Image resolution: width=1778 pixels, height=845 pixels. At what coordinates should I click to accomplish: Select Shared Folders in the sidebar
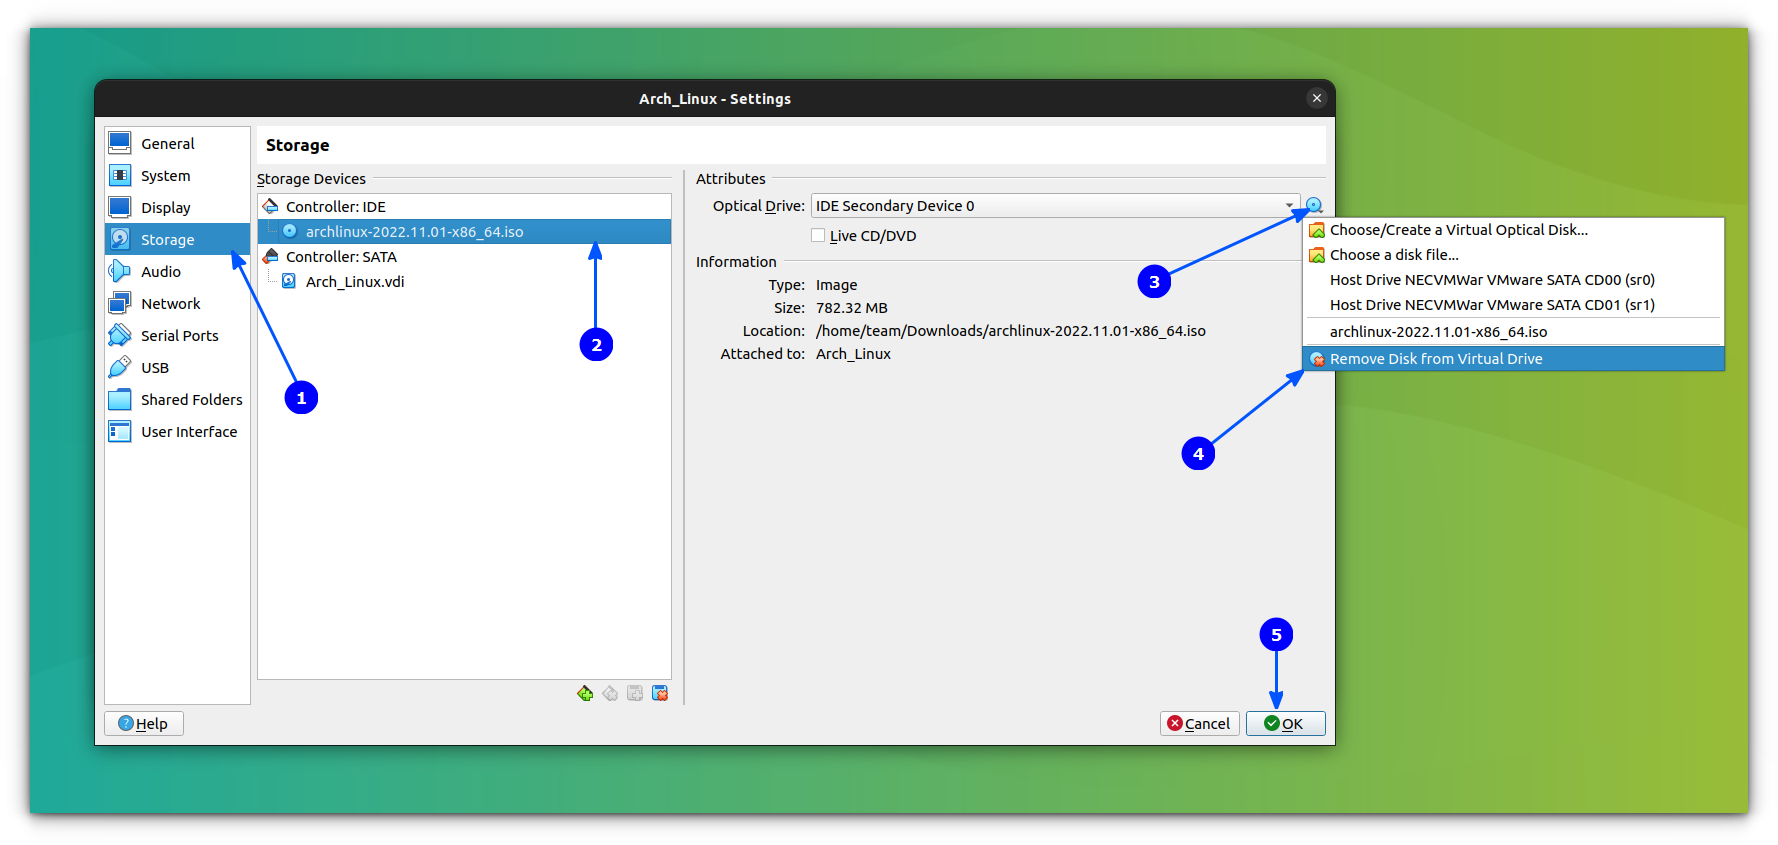pos(191,400)
